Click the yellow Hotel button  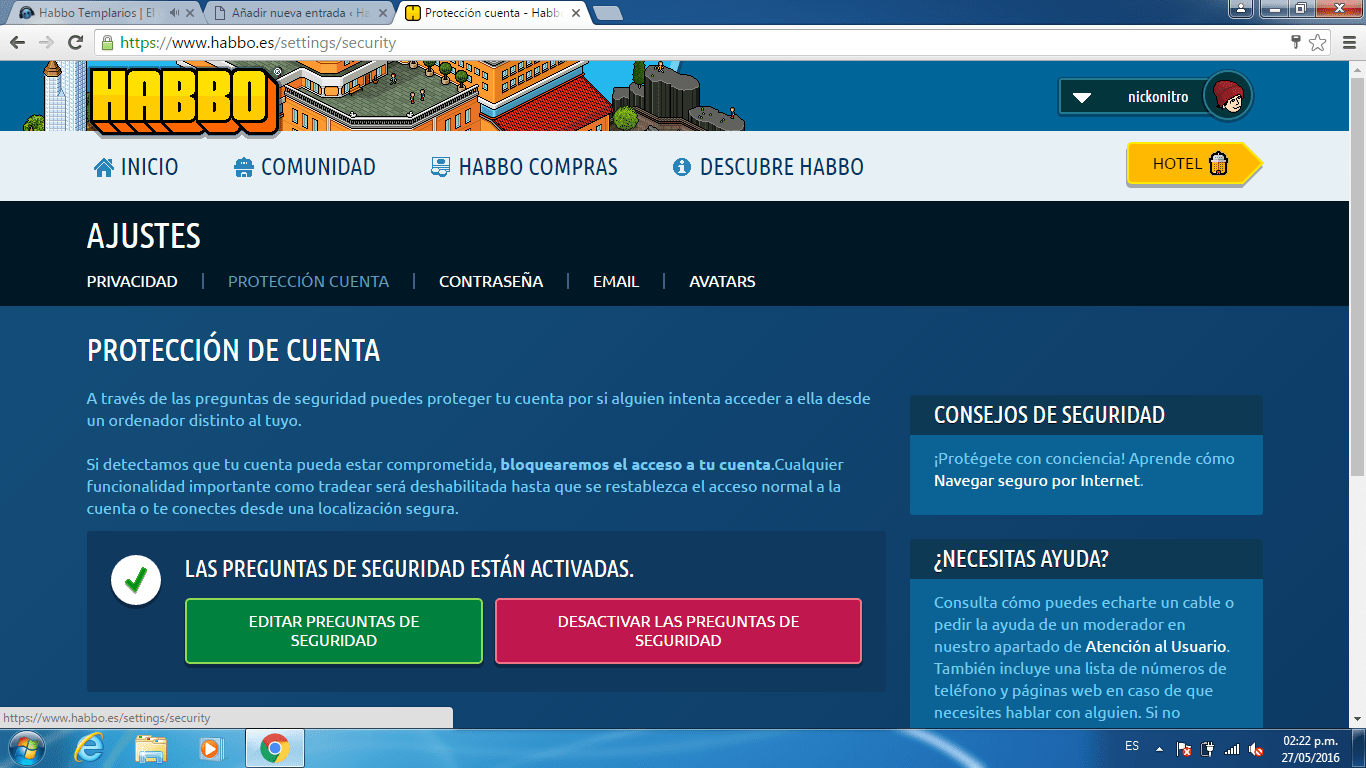tap(1194, 164)
